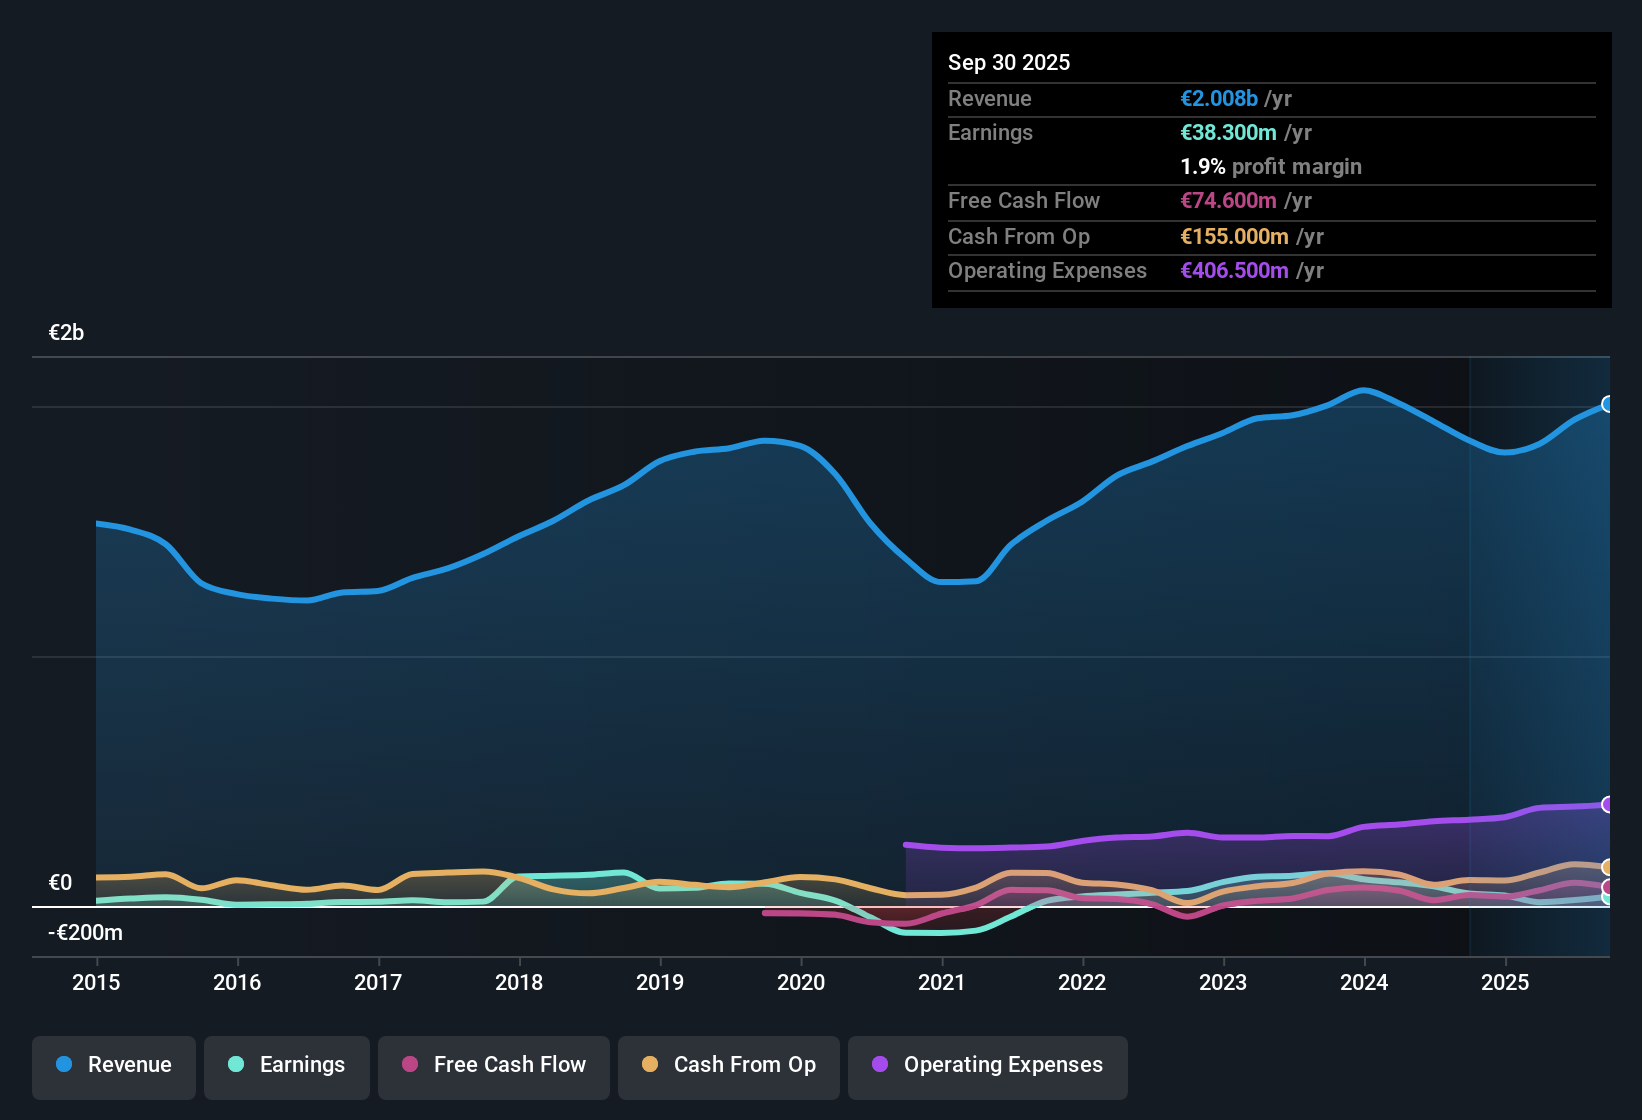Click the 2025 year label
This screenshot has width=1642, height=1120.
point(1506,983)
